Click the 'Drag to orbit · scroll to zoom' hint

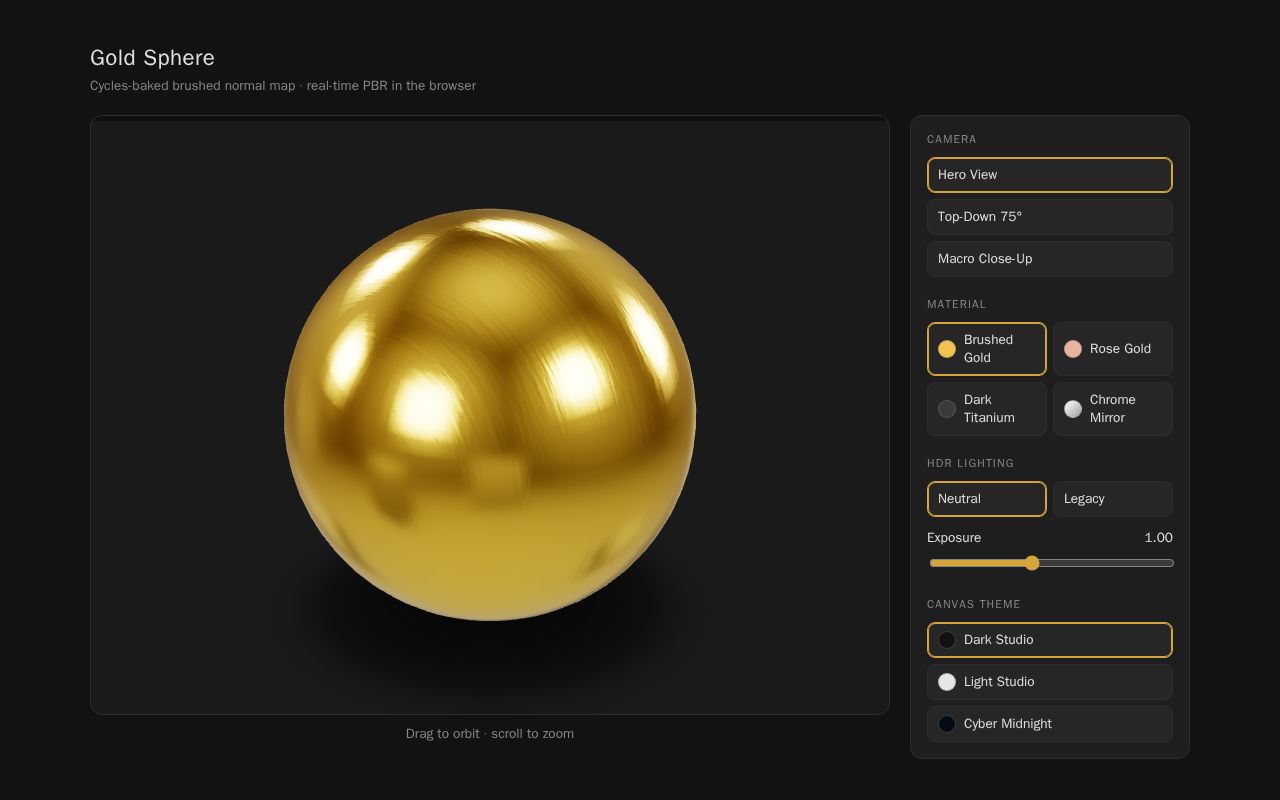[490, 734]
